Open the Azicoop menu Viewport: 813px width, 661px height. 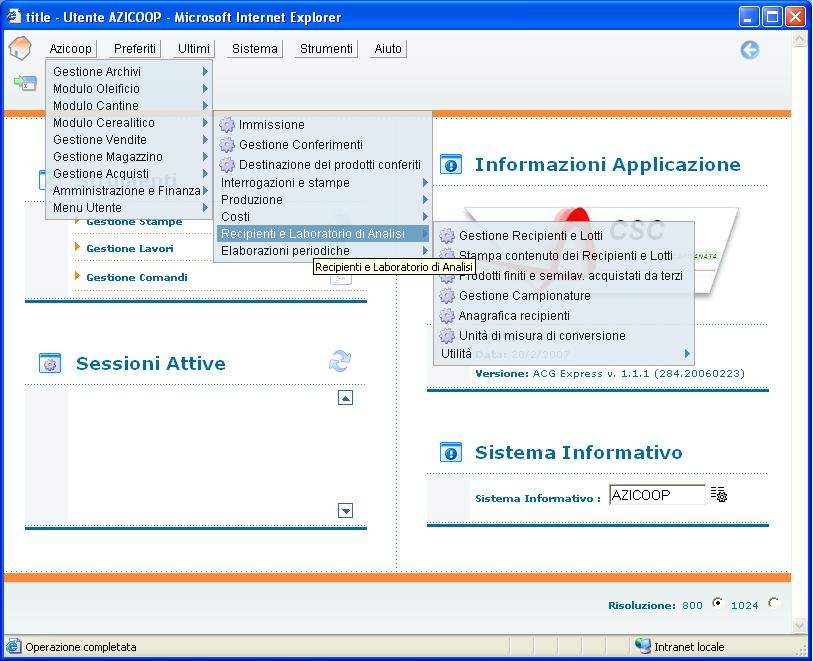(x=71, y=49)
